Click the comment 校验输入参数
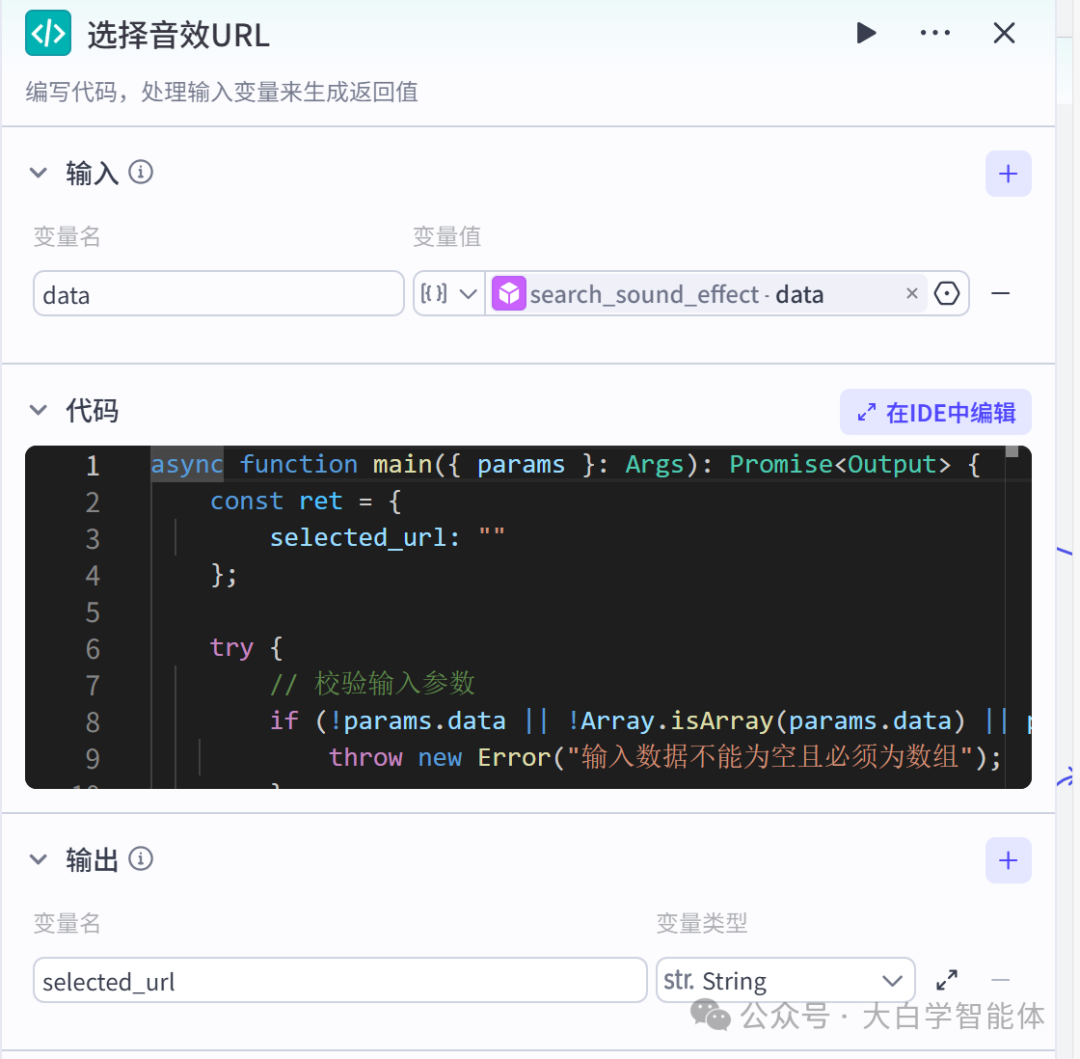1080x1059 pixels. click(372, 684)
